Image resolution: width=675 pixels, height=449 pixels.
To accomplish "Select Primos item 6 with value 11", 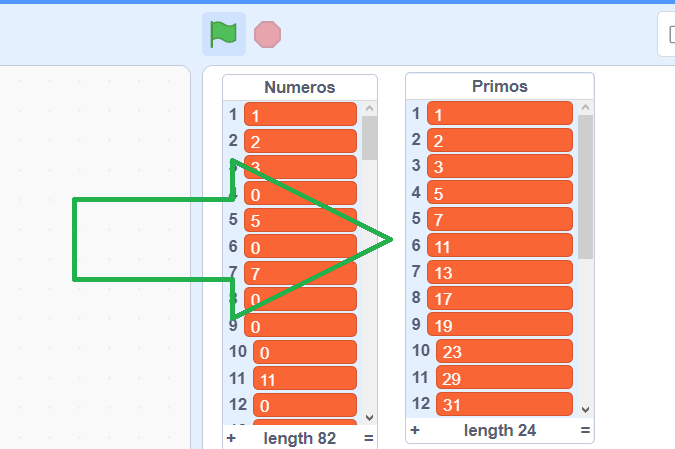I will tap(500, 245).
